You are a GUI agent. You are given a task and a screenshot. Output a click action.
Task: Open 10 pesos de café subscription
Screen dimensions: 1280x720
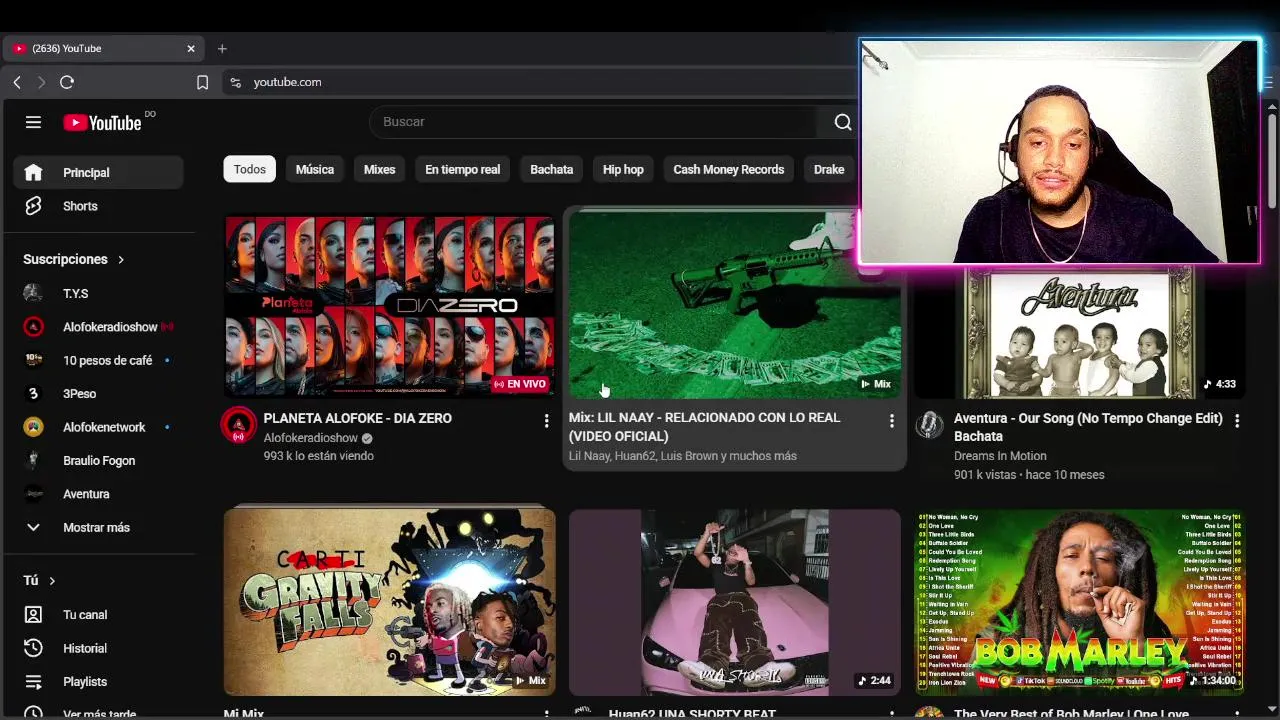click(x=98, y=360)
